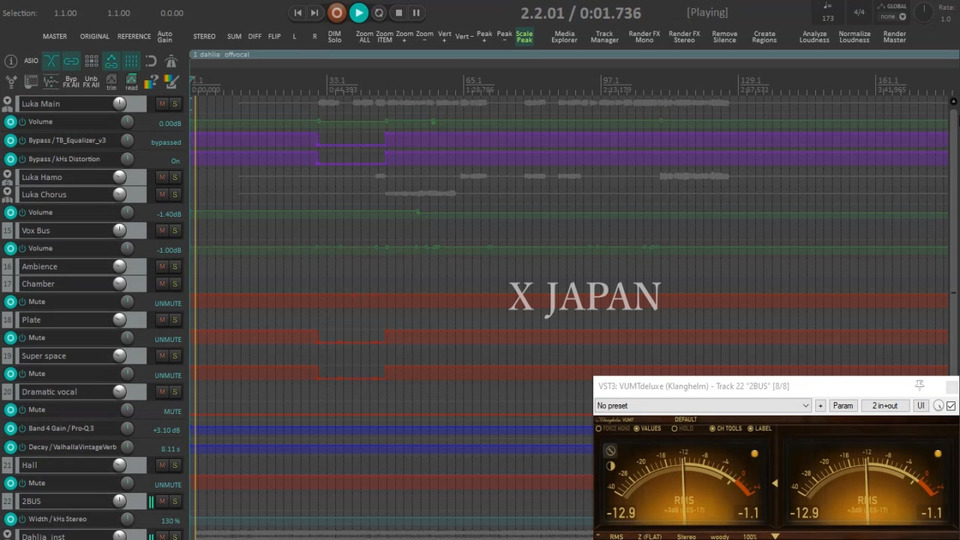Toggle move envelope points with items icon
The image size is (960, 540).
click(x=111, y=61)
